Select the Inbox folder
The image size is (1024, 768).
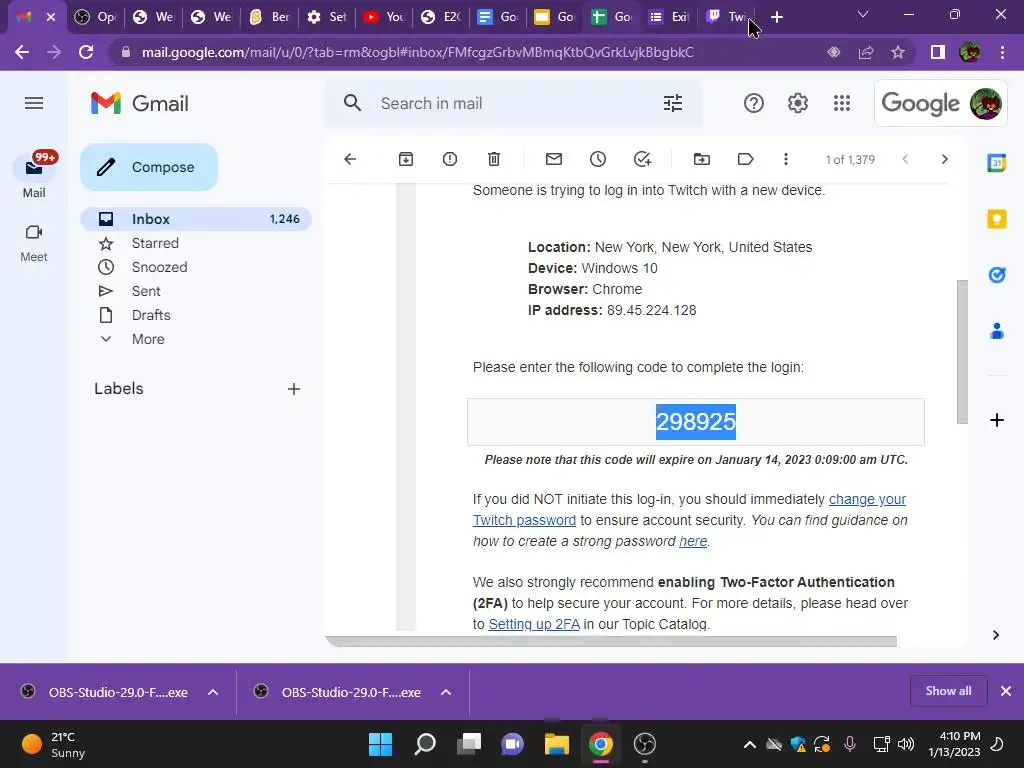[196, 219]
